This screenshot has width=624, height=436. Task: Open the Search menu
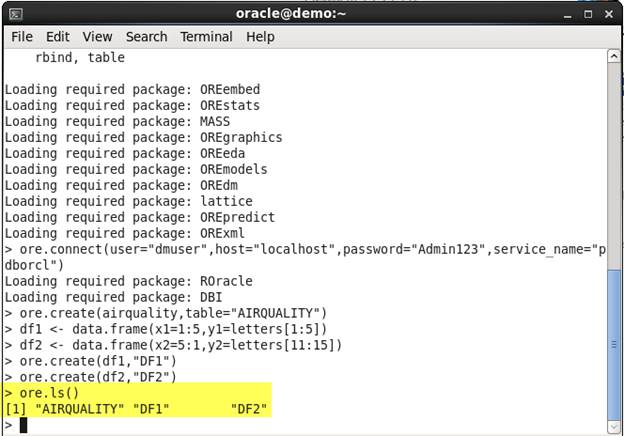[146, 37]
